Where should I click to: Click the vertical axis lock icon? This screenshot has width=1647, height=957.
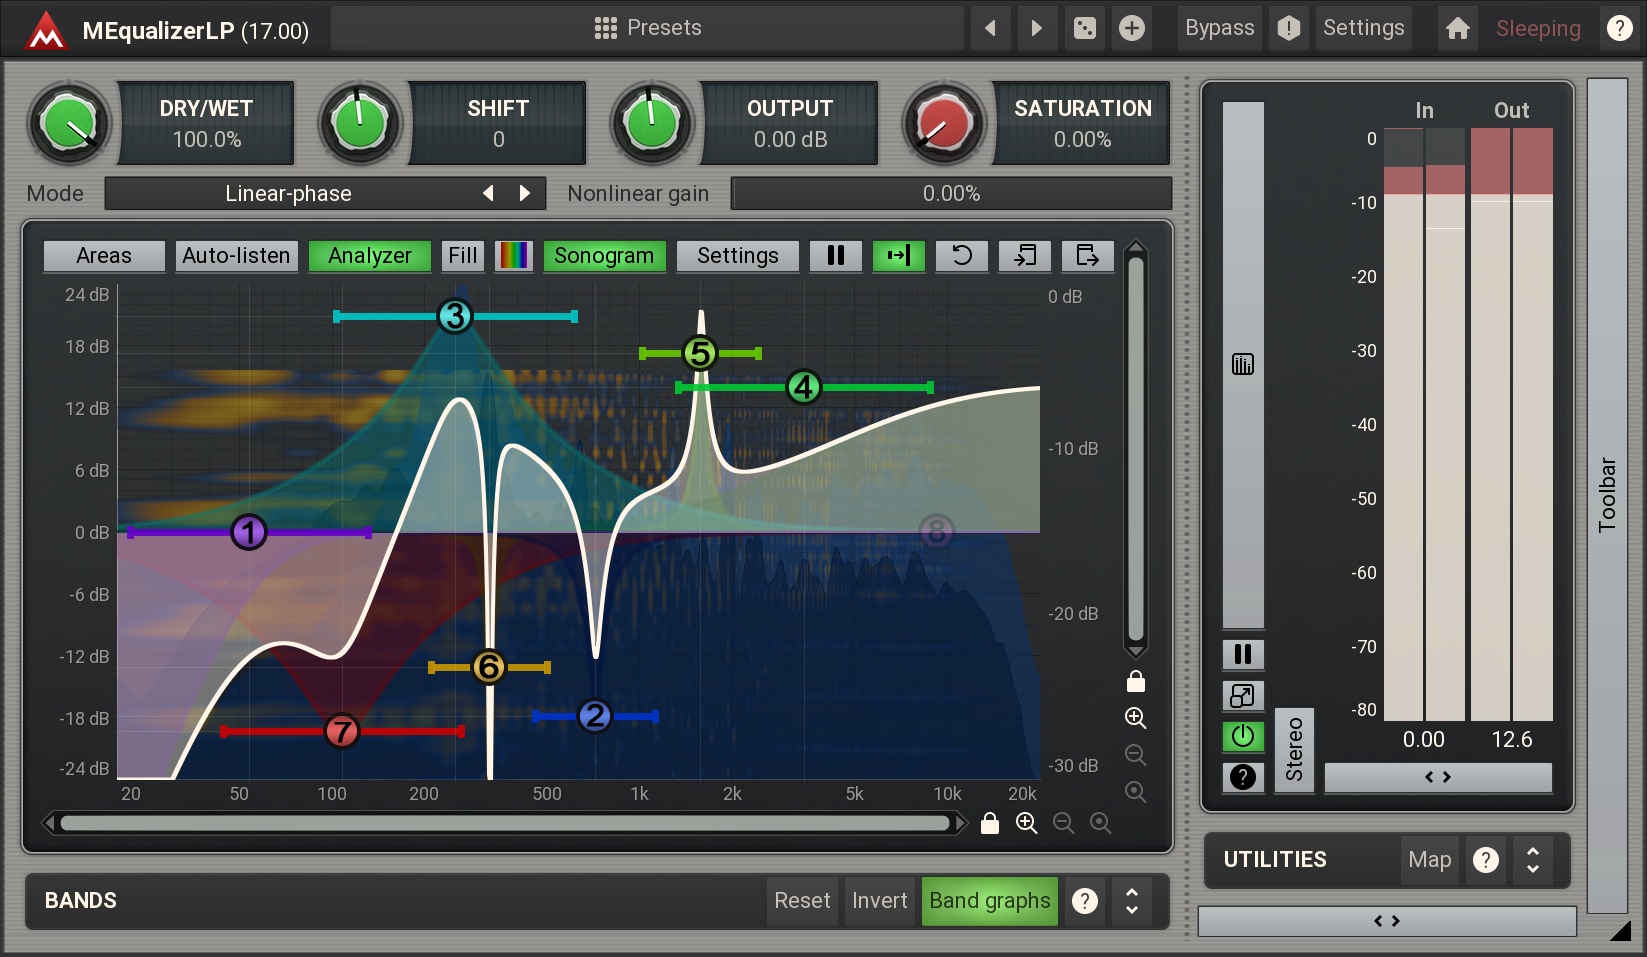pos(1135,682)
